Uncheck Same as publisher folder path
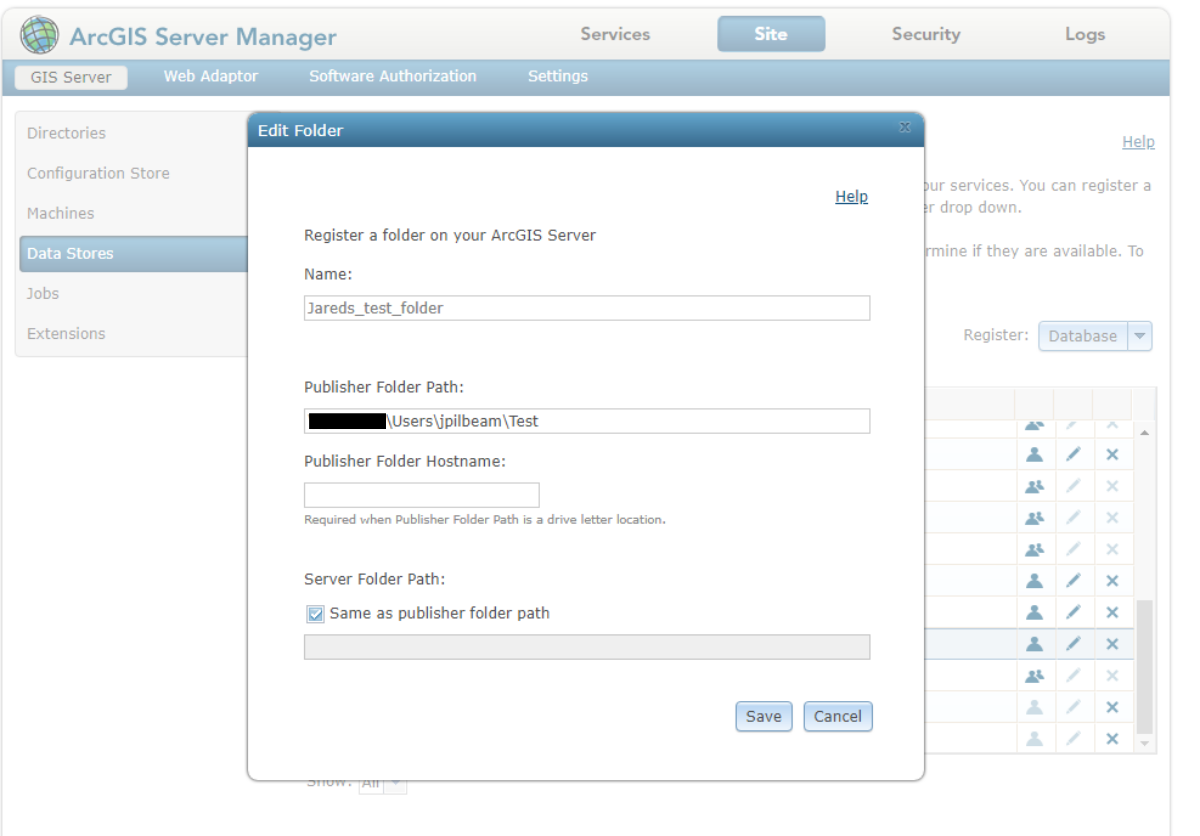This screenshot has height=836, width=1200. (x=316, y=614)
